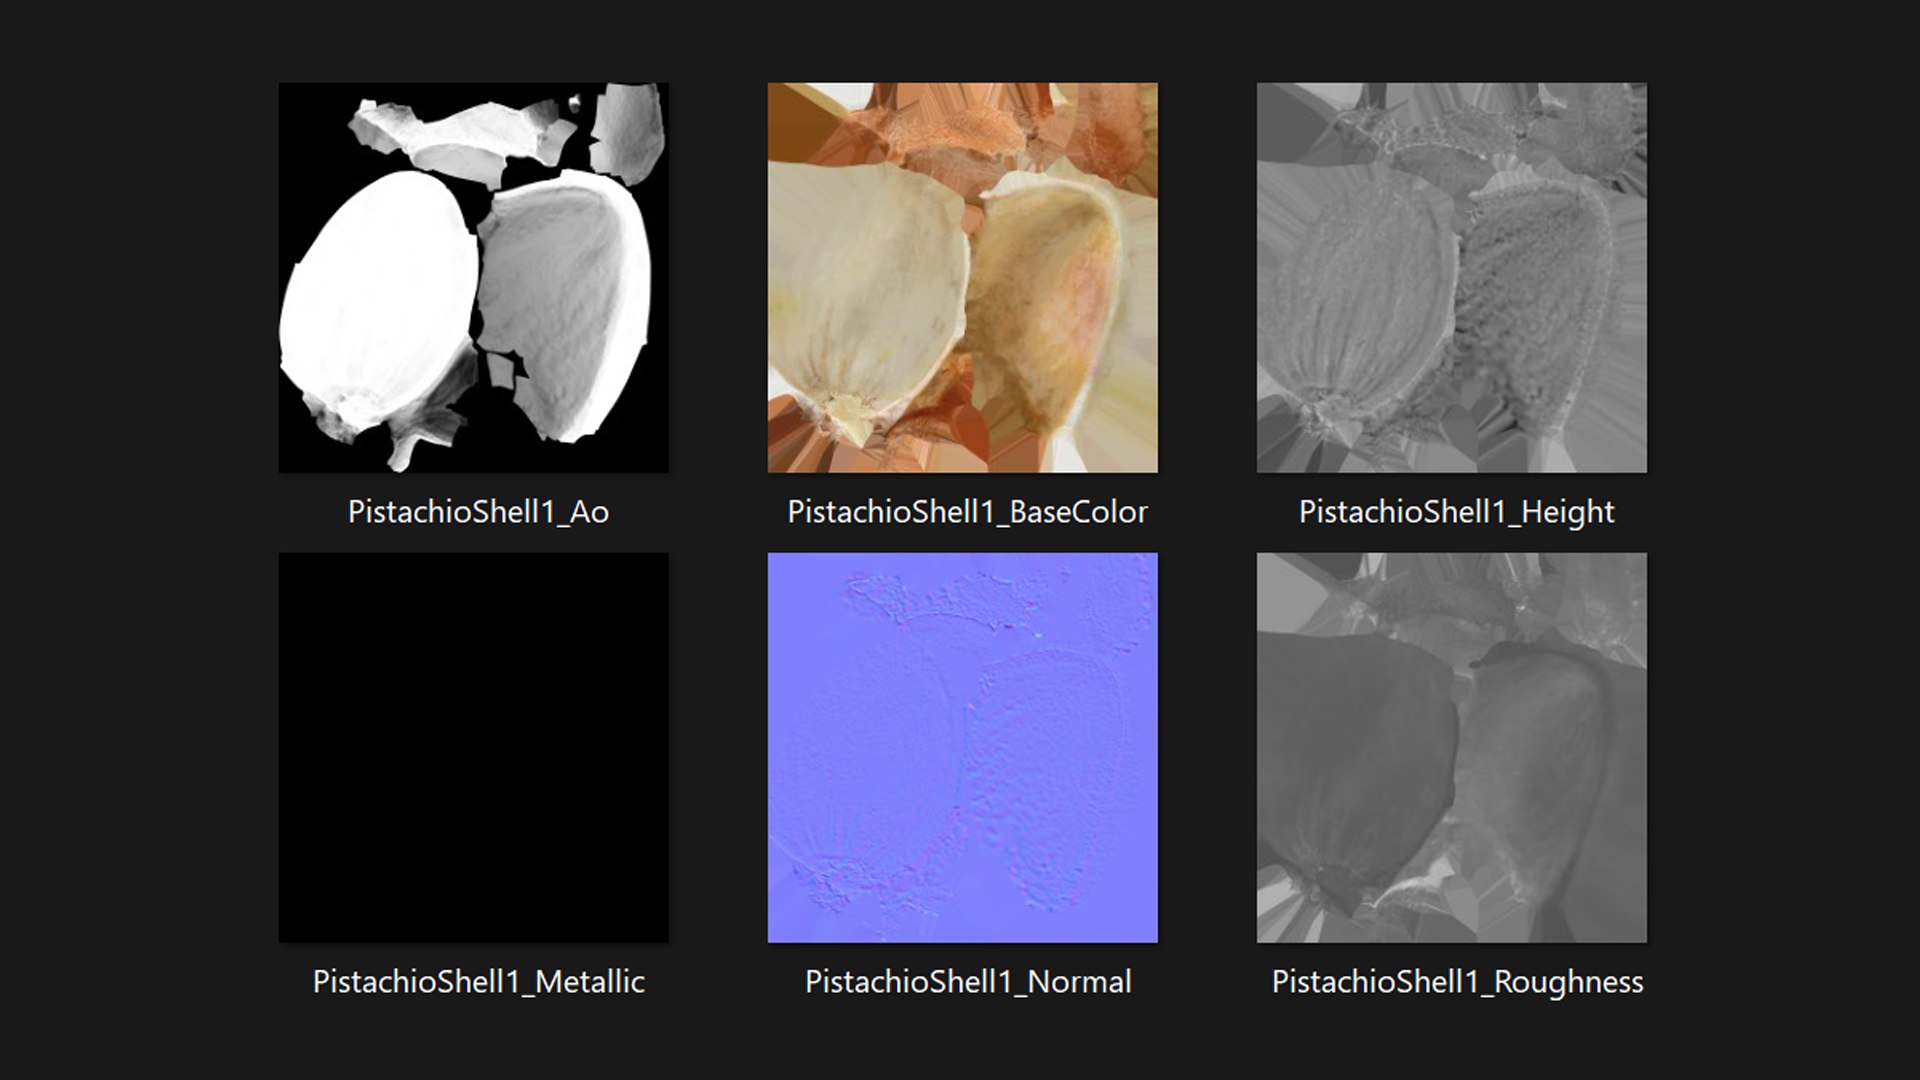Open the PistachioShell1_BaseColor texture thumbnail
Image resolution: width=1920 pixels, height=1080 pixels.
962,277
